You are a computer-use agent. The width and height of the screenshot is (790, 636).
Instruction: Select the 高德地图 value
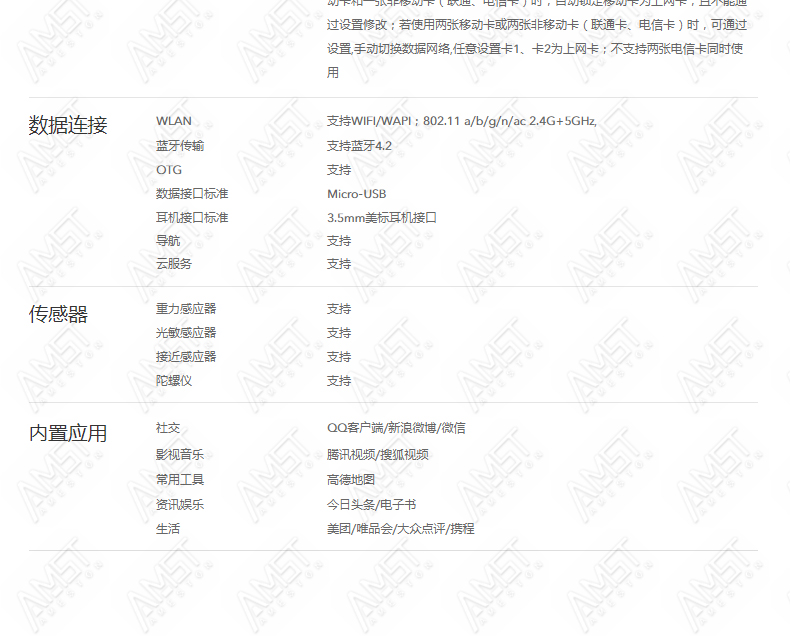tap(351, 479)
